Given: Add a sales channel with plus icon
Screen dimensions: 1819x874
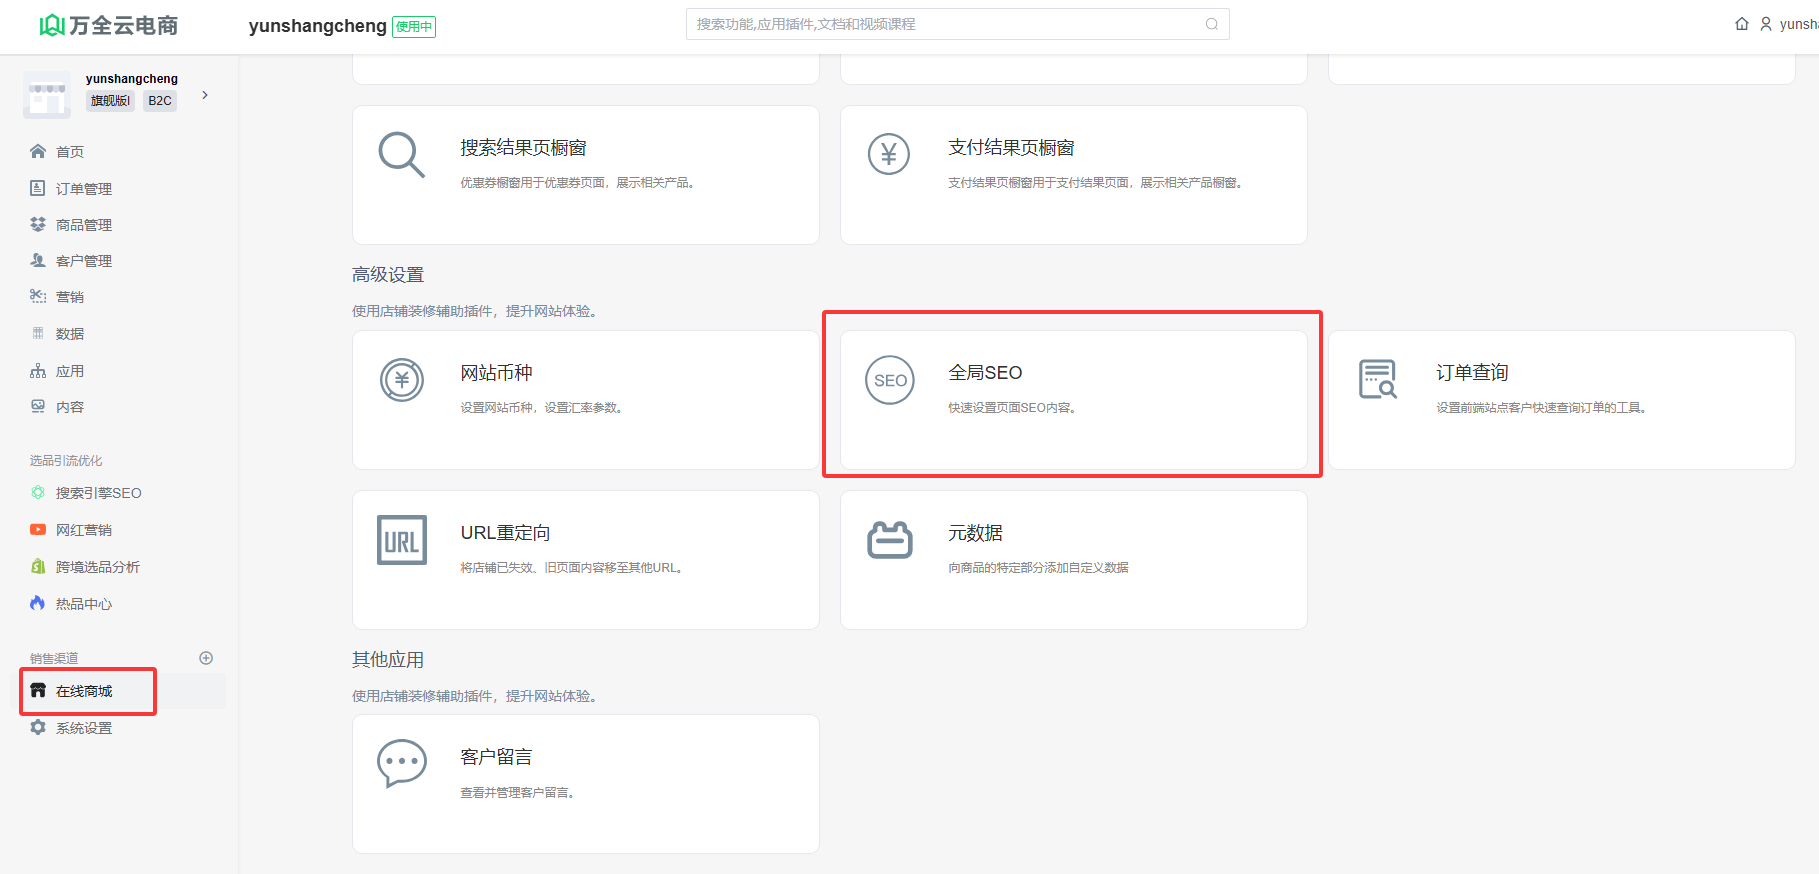Looking at the screenshot, I should 206,658.
